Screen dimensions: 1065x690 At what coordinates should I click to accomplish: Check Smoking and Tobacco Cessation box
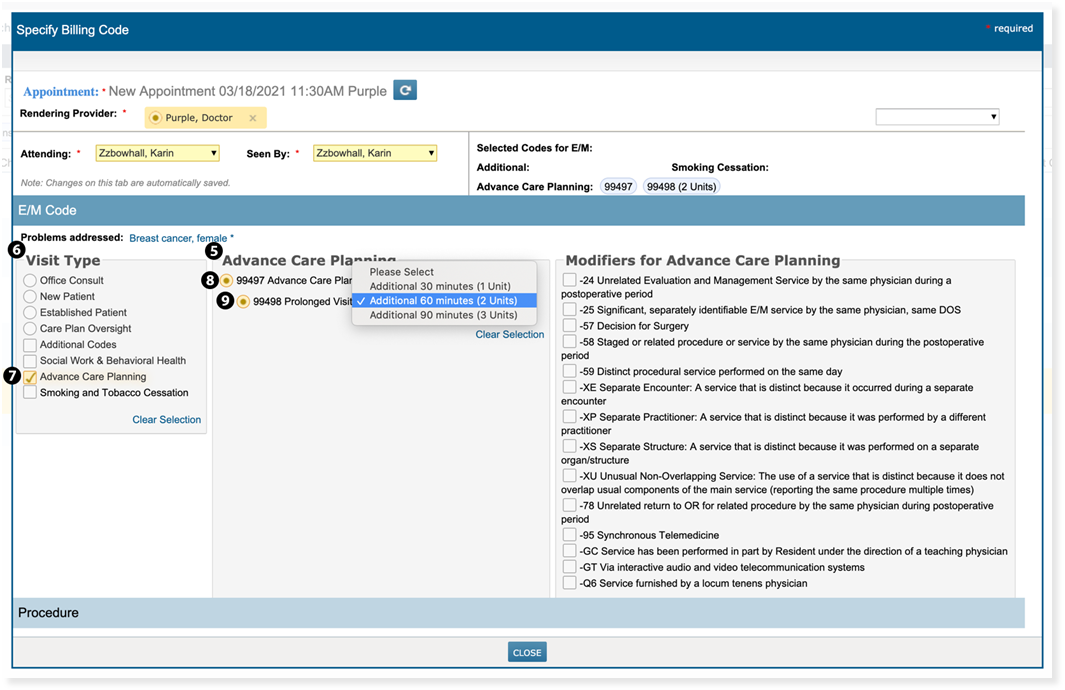click(x=31, y=393)
